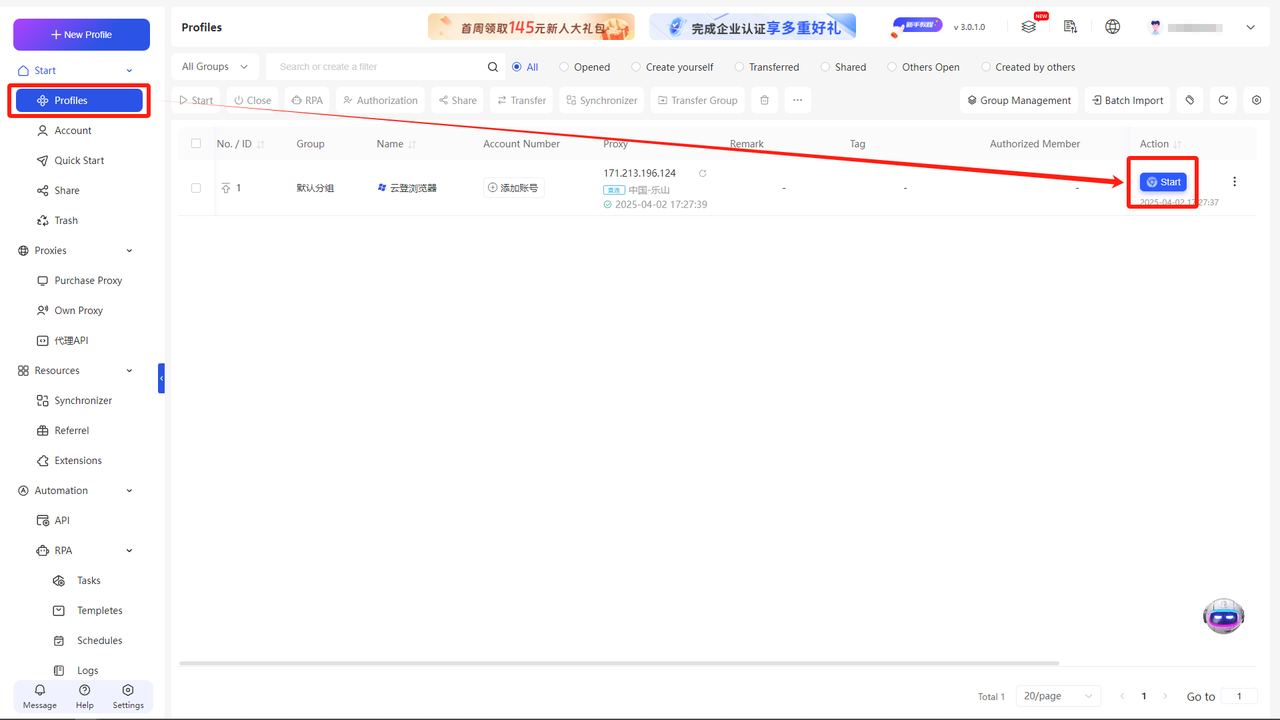Start the profile in the Action column

coord(1163,182)
